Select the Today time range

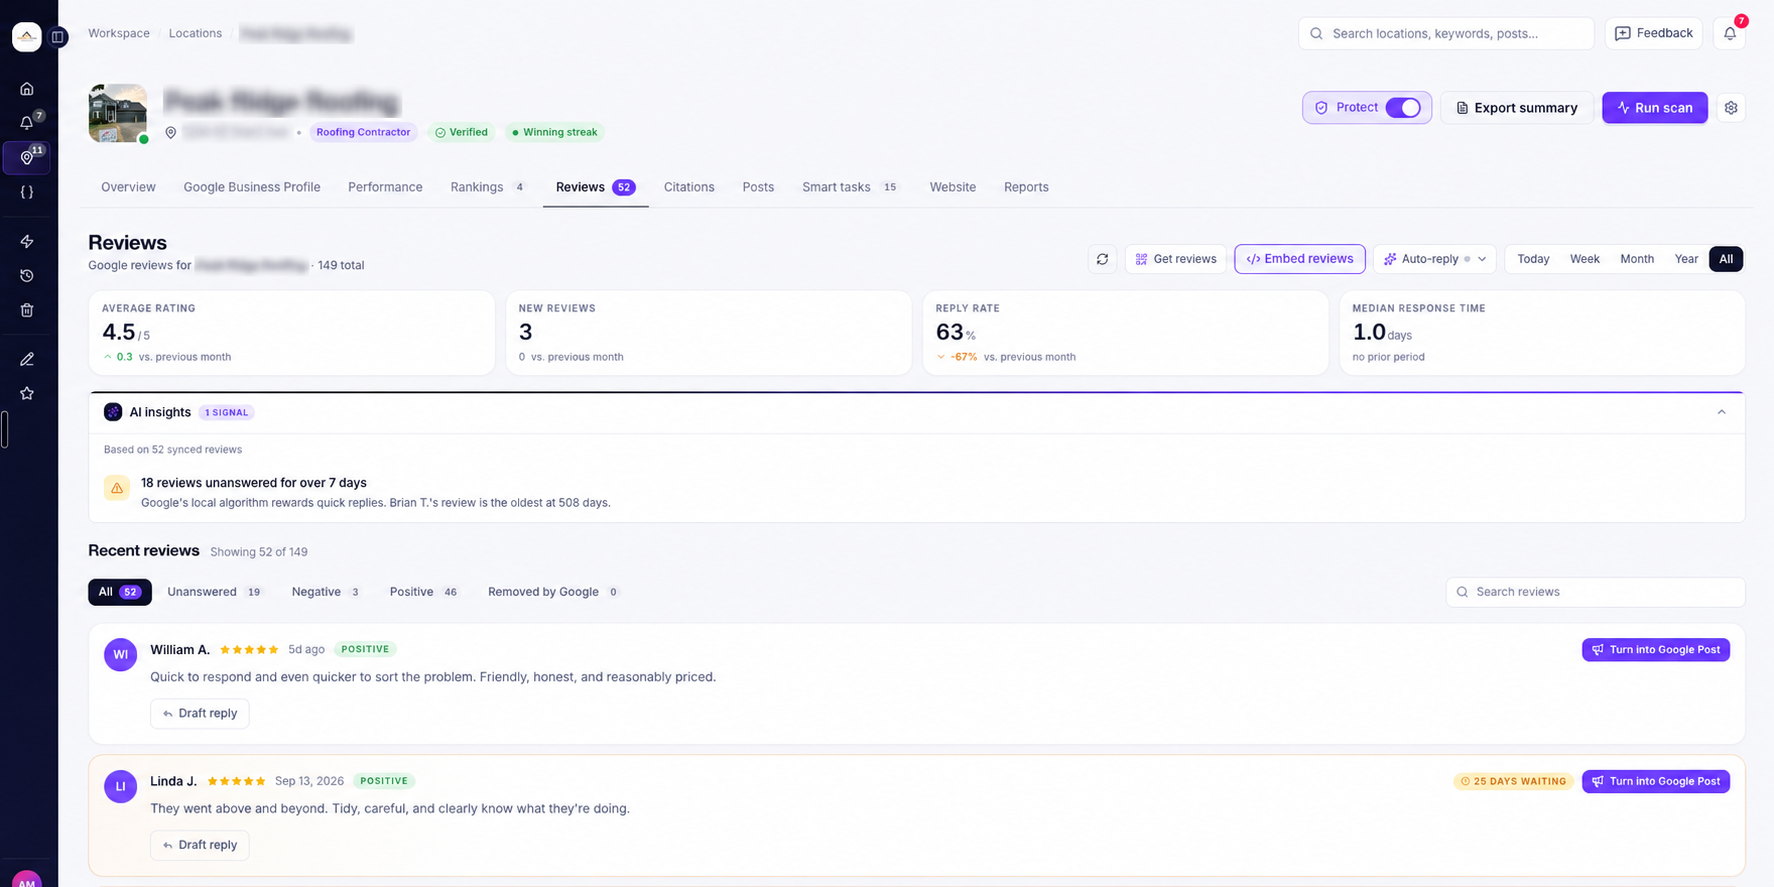pyautogui.click(x=1533, y=259)
